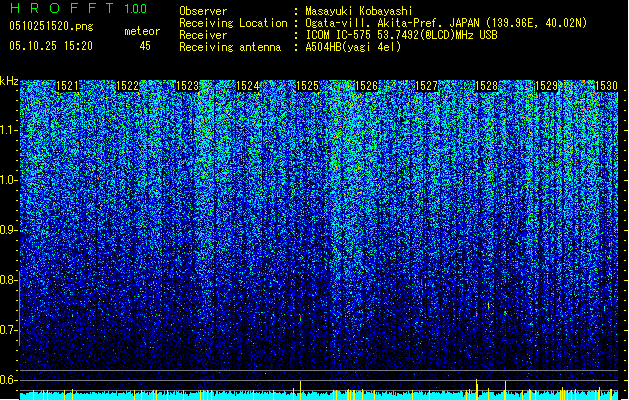This screenshot has height=400, width=629.
Task: Click the meteor label
Action: (142, 31)
